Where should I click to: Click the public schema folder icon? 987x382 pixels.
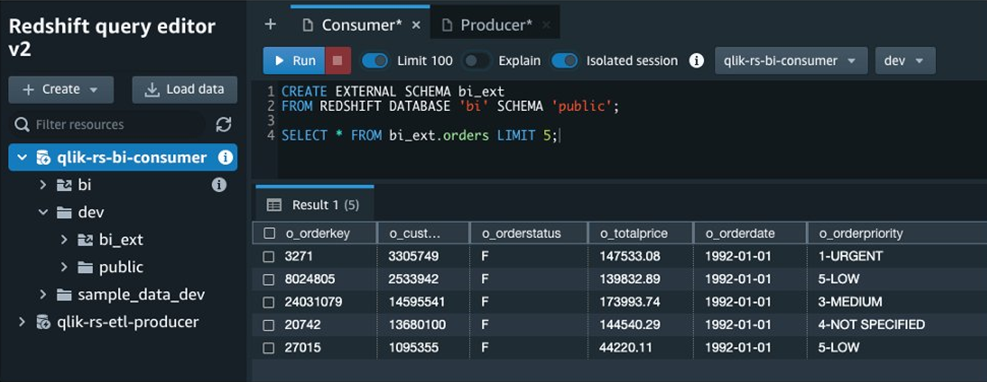click(85, 267)
